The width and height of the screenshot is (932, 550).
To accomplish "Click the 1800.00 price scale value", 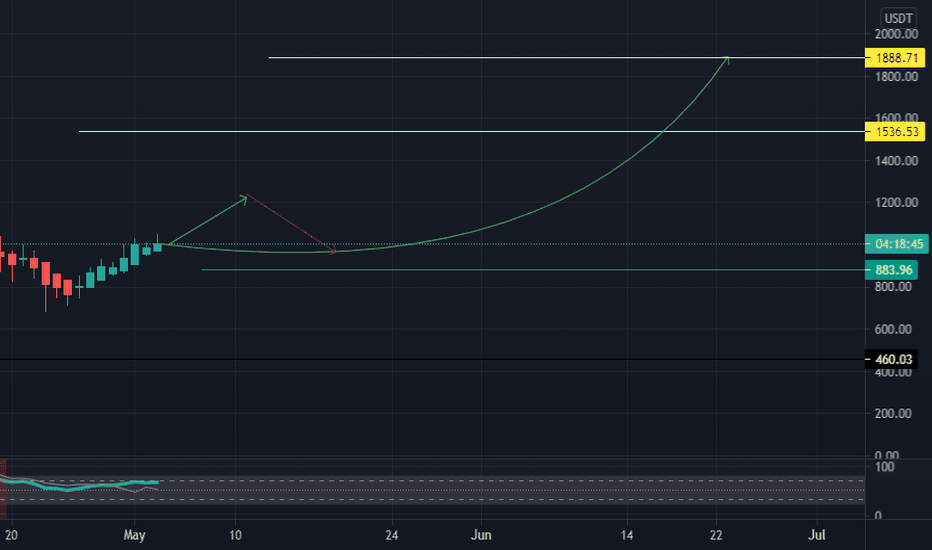I will [x=896, y=77].
